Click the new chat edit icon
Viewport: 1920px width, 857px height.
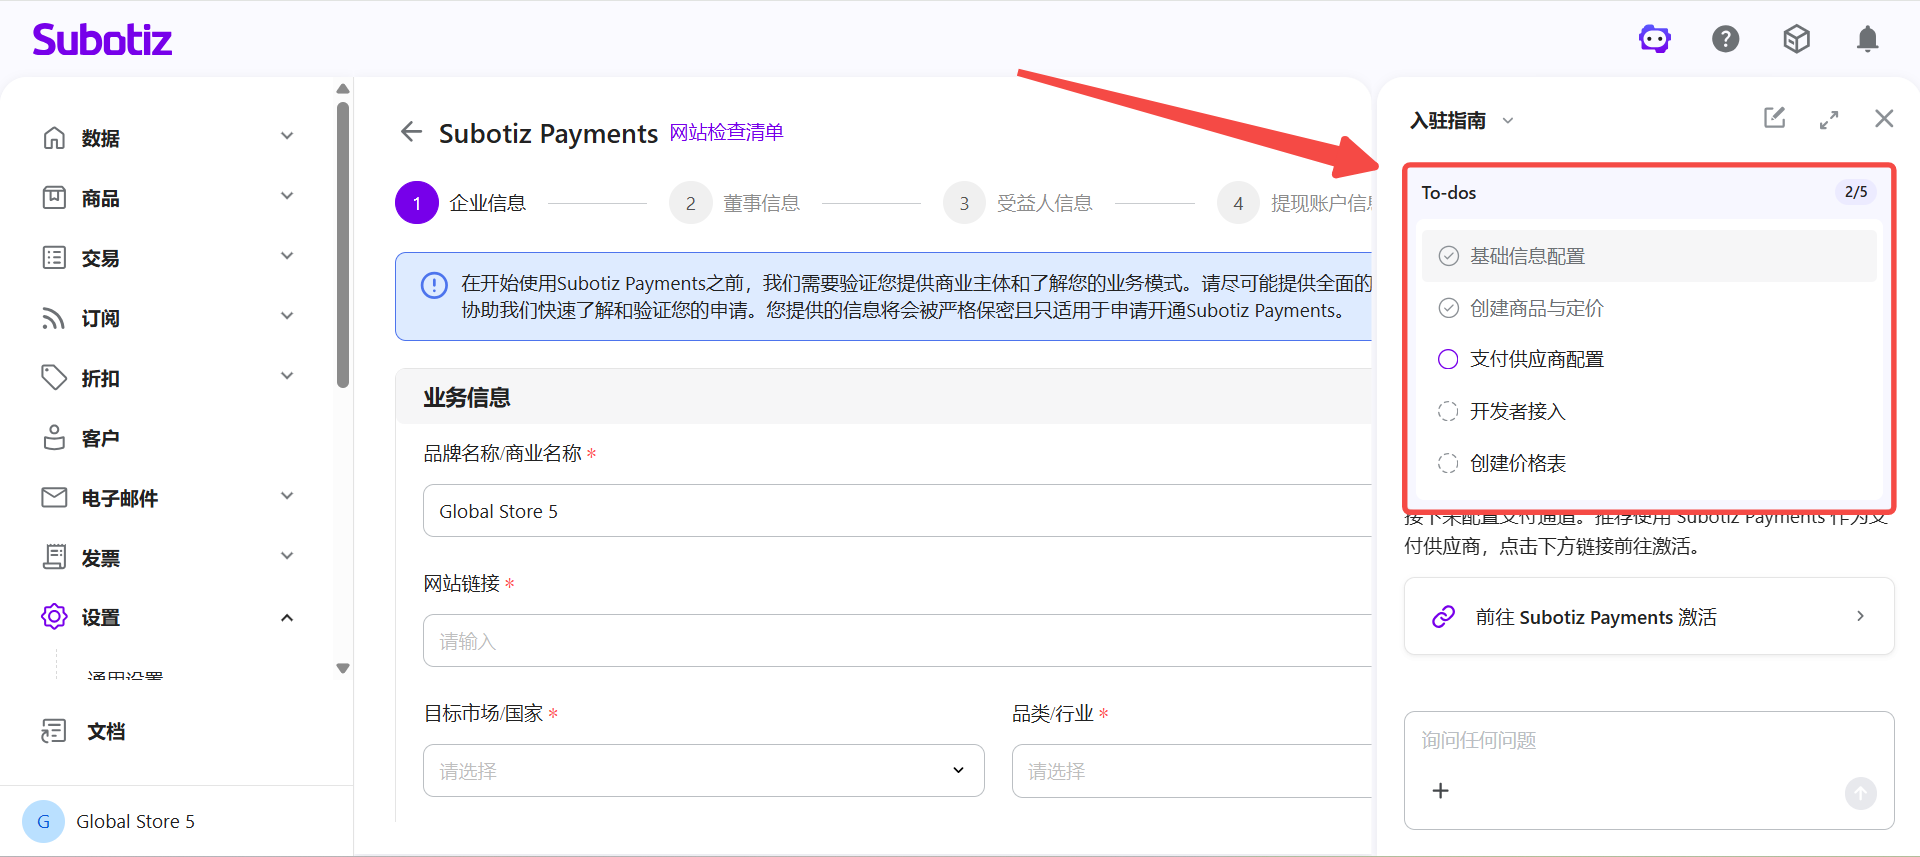click(1774, 119)
